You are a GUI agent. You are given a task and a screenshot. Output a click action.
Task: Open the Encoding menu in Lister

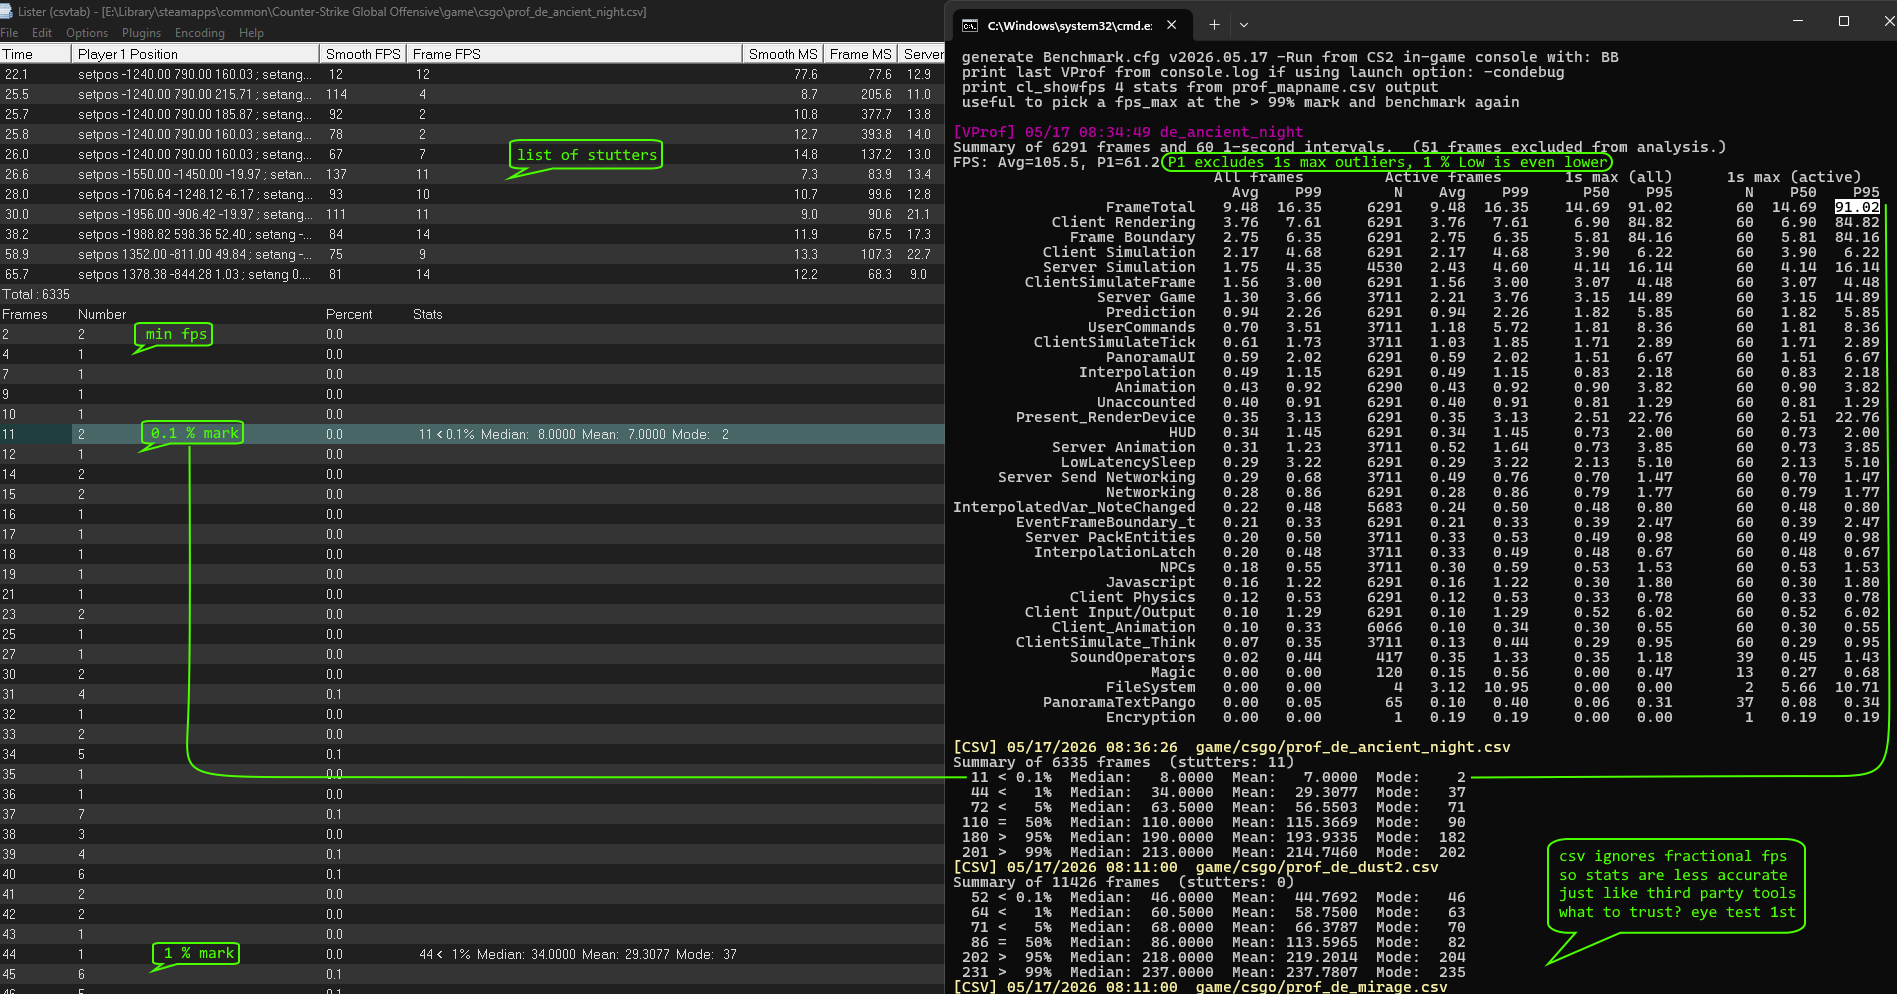point(200,33)
